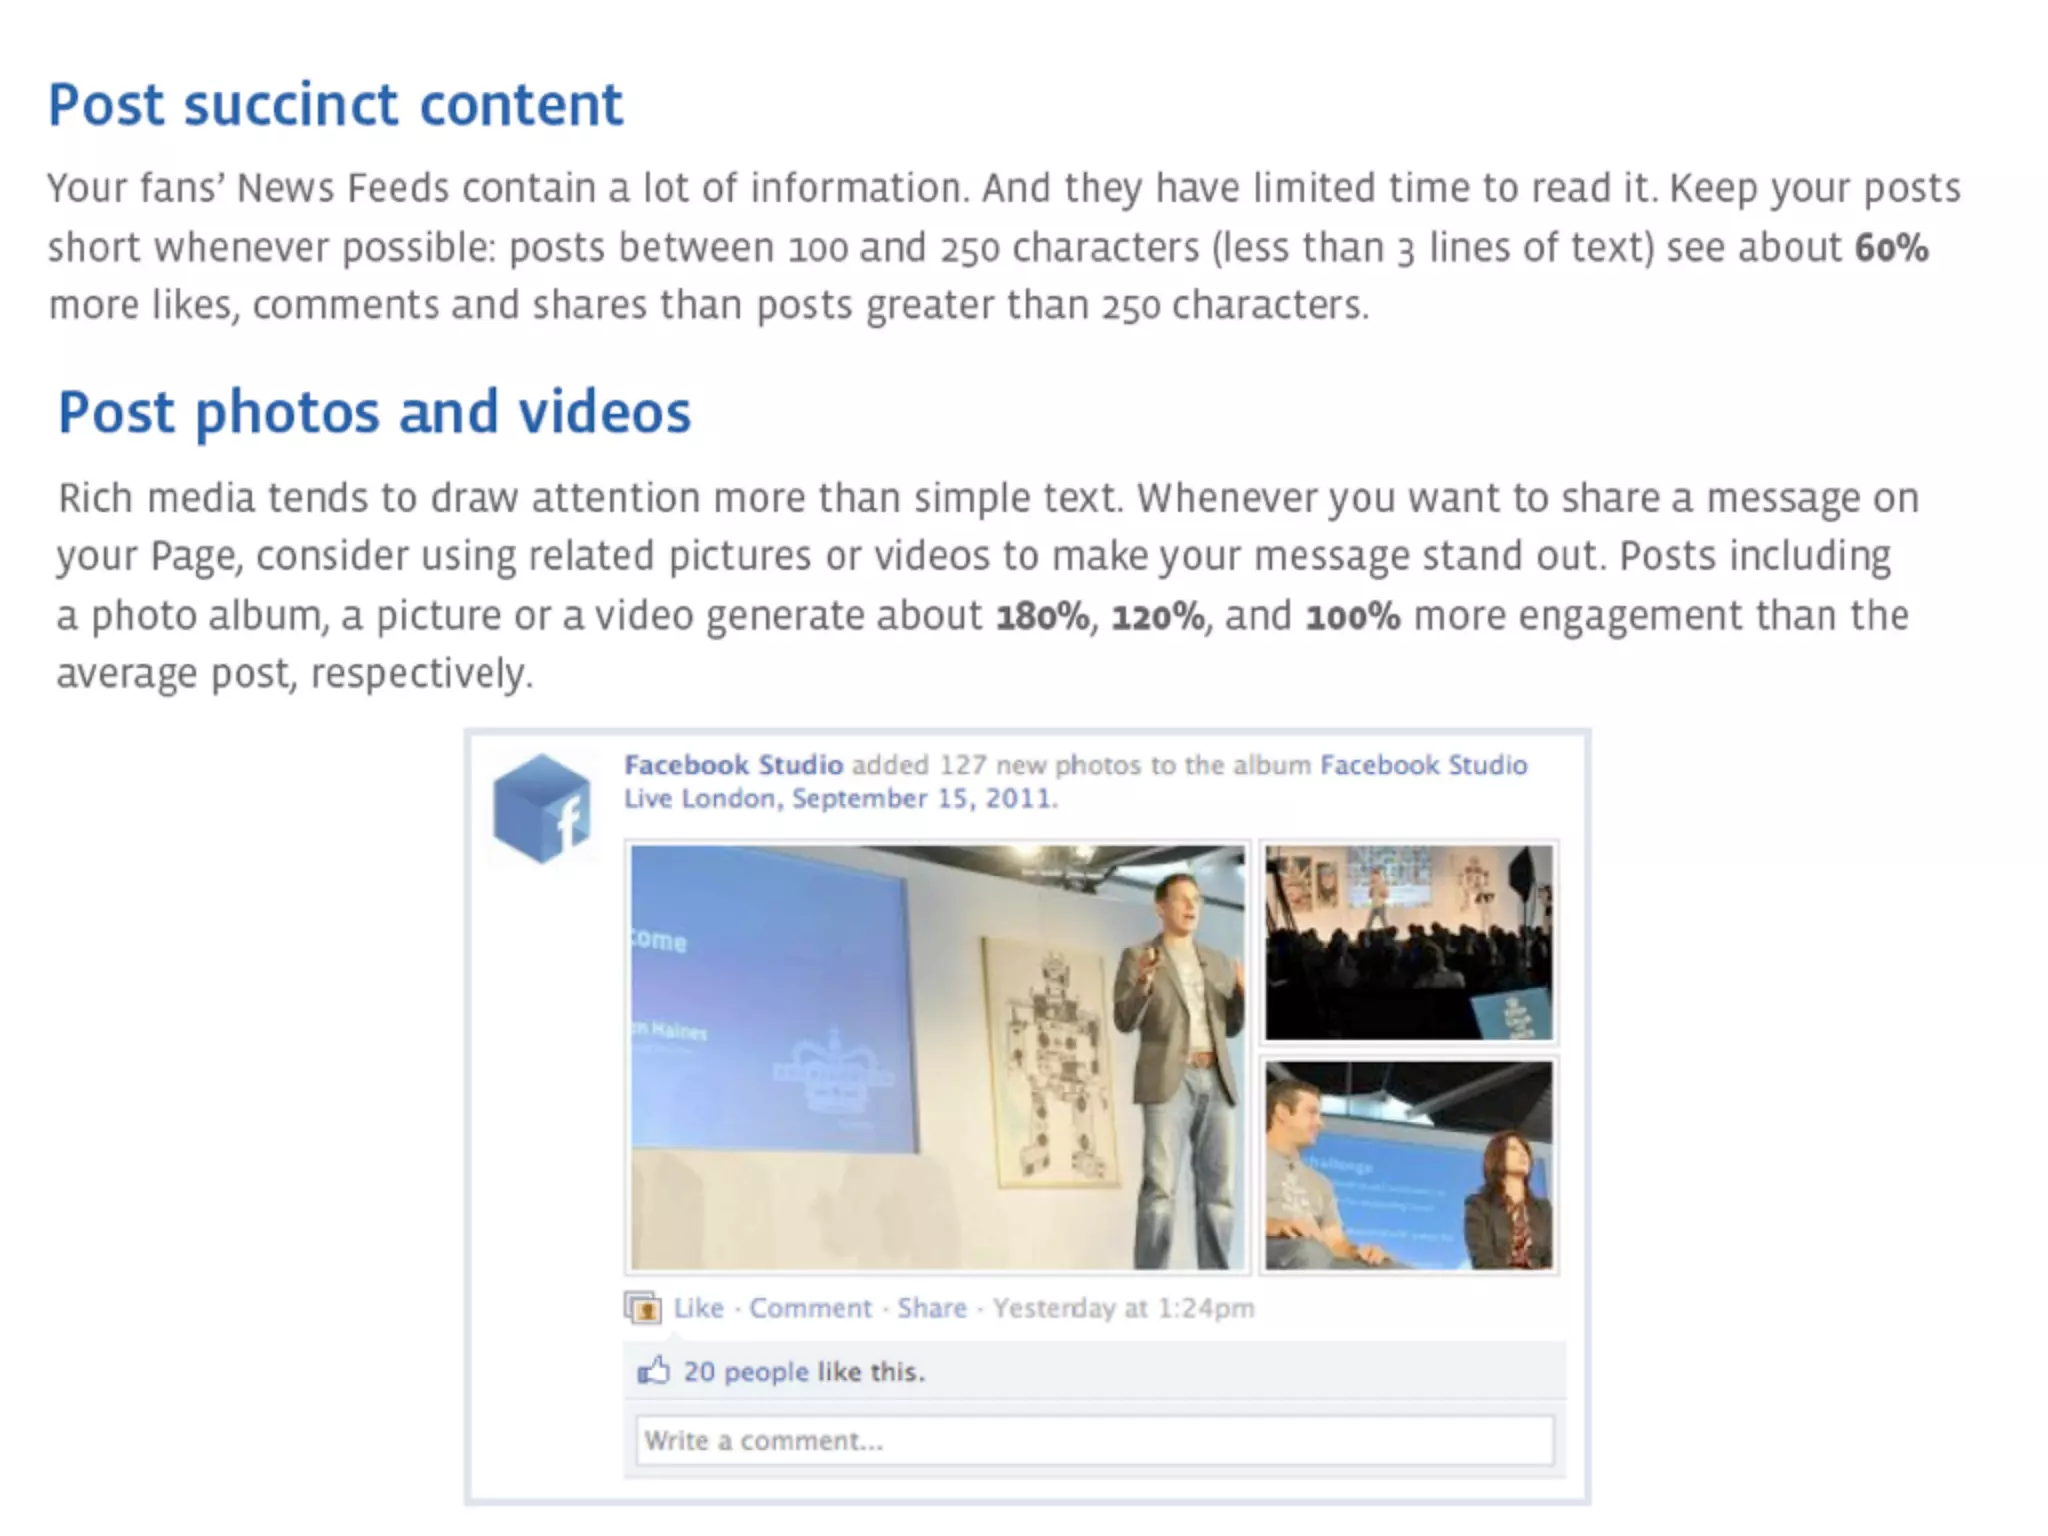Screen dimensions: 2048x1536
Task: Click the photo album icon beside Like
Action: pos(642,1308)
